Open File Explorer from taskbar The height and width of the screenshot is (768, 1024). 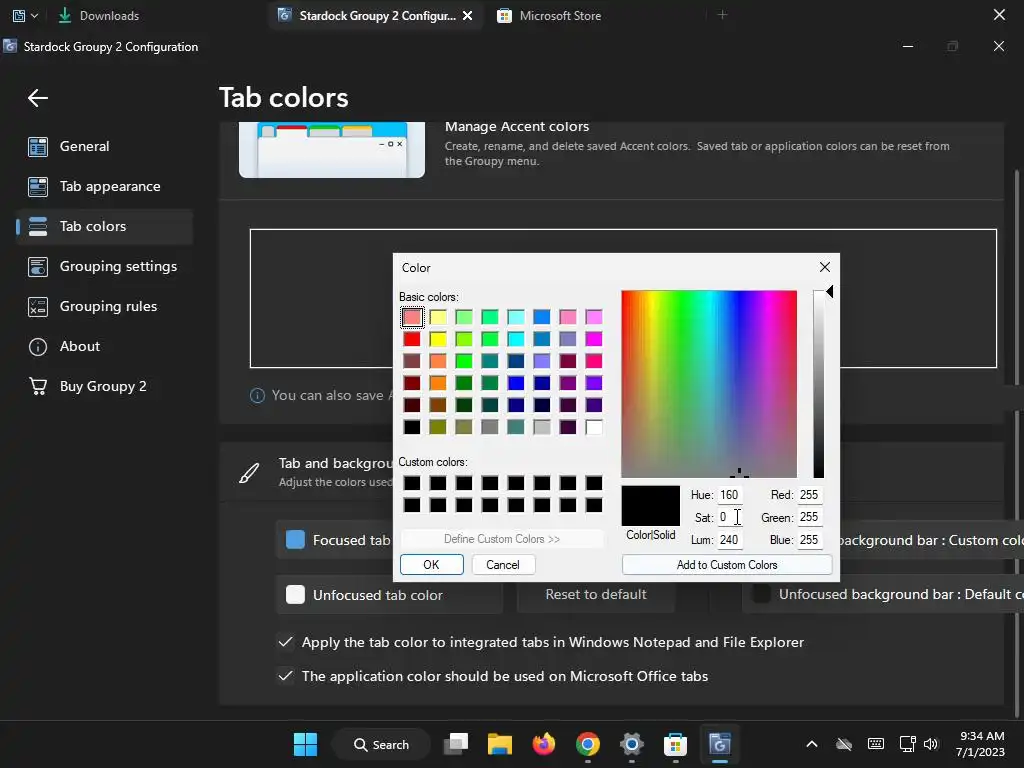click(500, 744)
